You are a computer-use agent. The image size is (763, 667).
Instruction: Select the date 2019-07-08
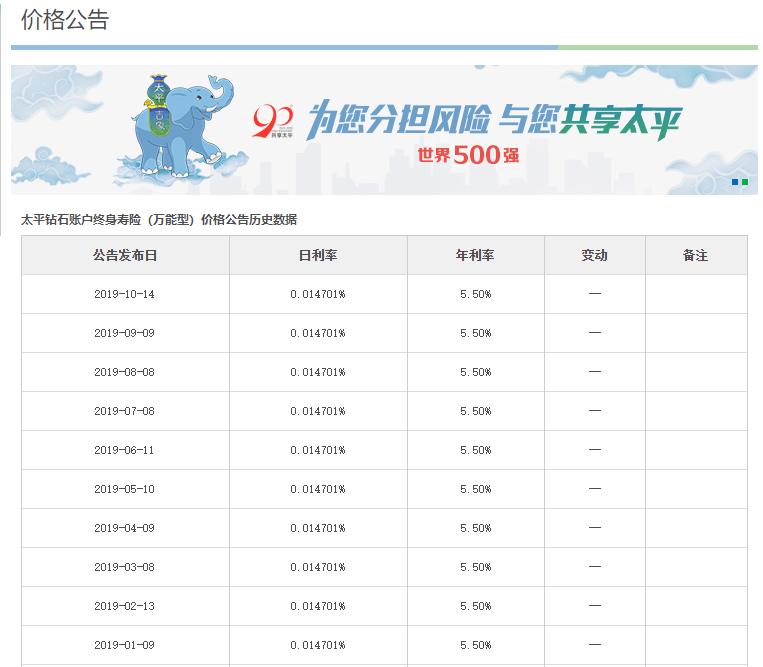coord(125,411)
